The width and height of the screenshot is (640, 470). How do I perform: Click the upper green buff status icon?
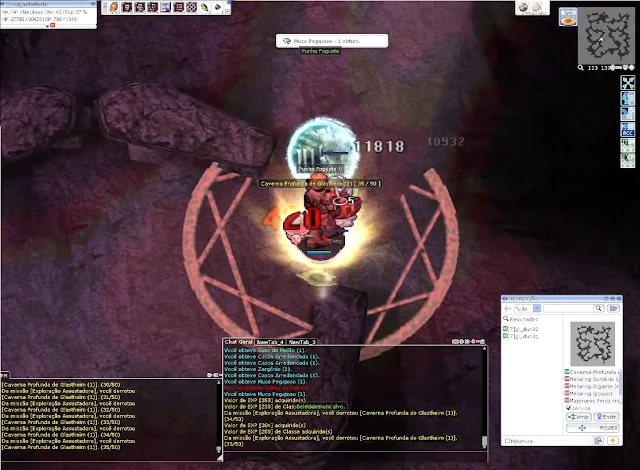point(628,145)
